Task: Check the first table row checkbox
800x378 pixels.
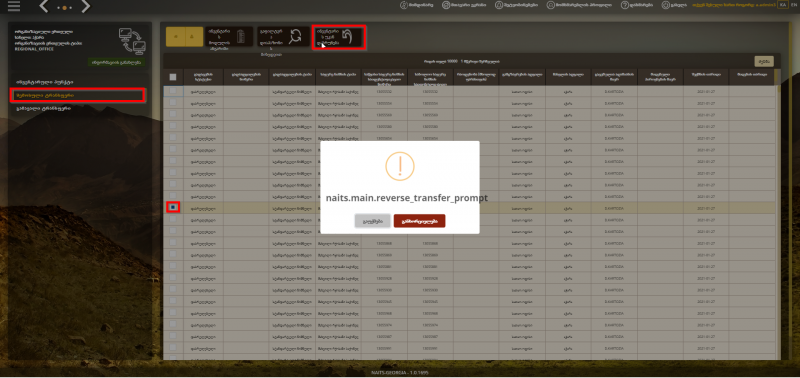Action: 173,91
